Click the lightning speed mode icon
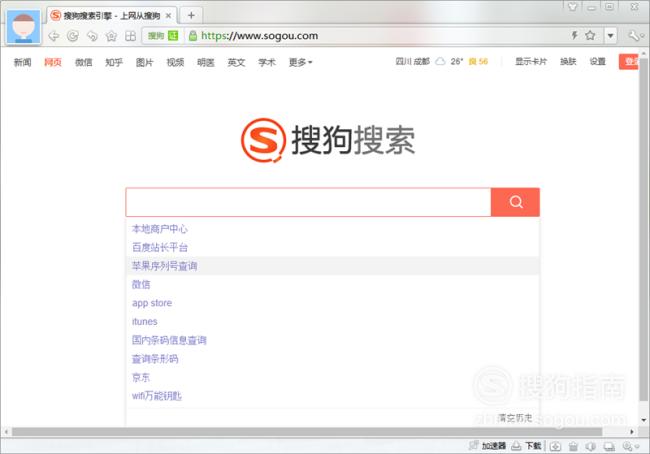This screenshot has width=650, height=454. pyautogui.click(x=575, y=35)
